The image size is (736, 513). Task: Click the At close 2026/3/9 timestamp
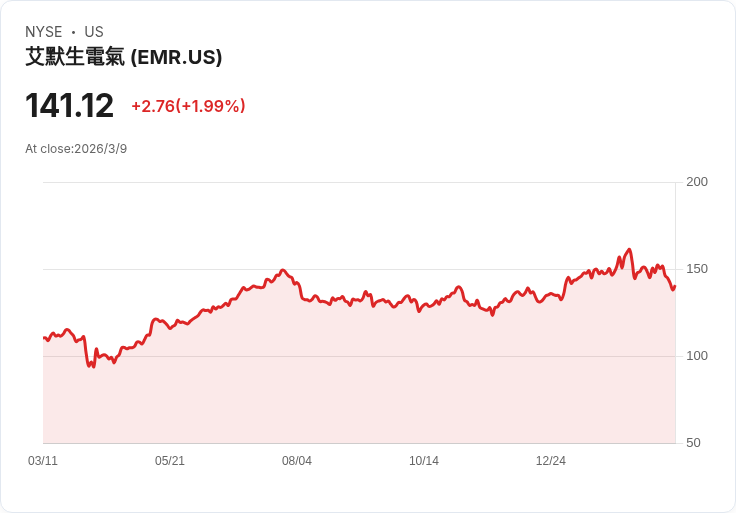coord(76,149)
